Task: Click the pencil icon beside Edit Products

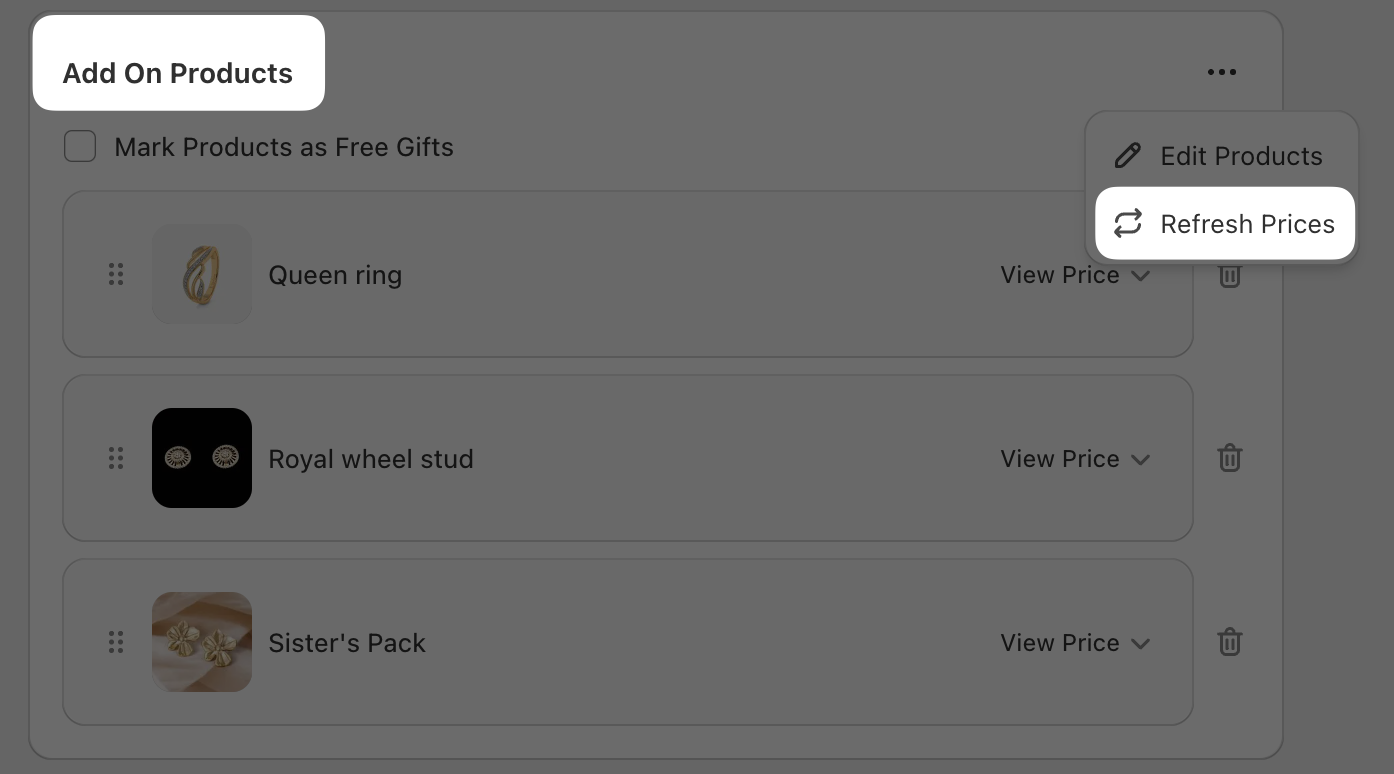Action: [x=1128, y=155]
